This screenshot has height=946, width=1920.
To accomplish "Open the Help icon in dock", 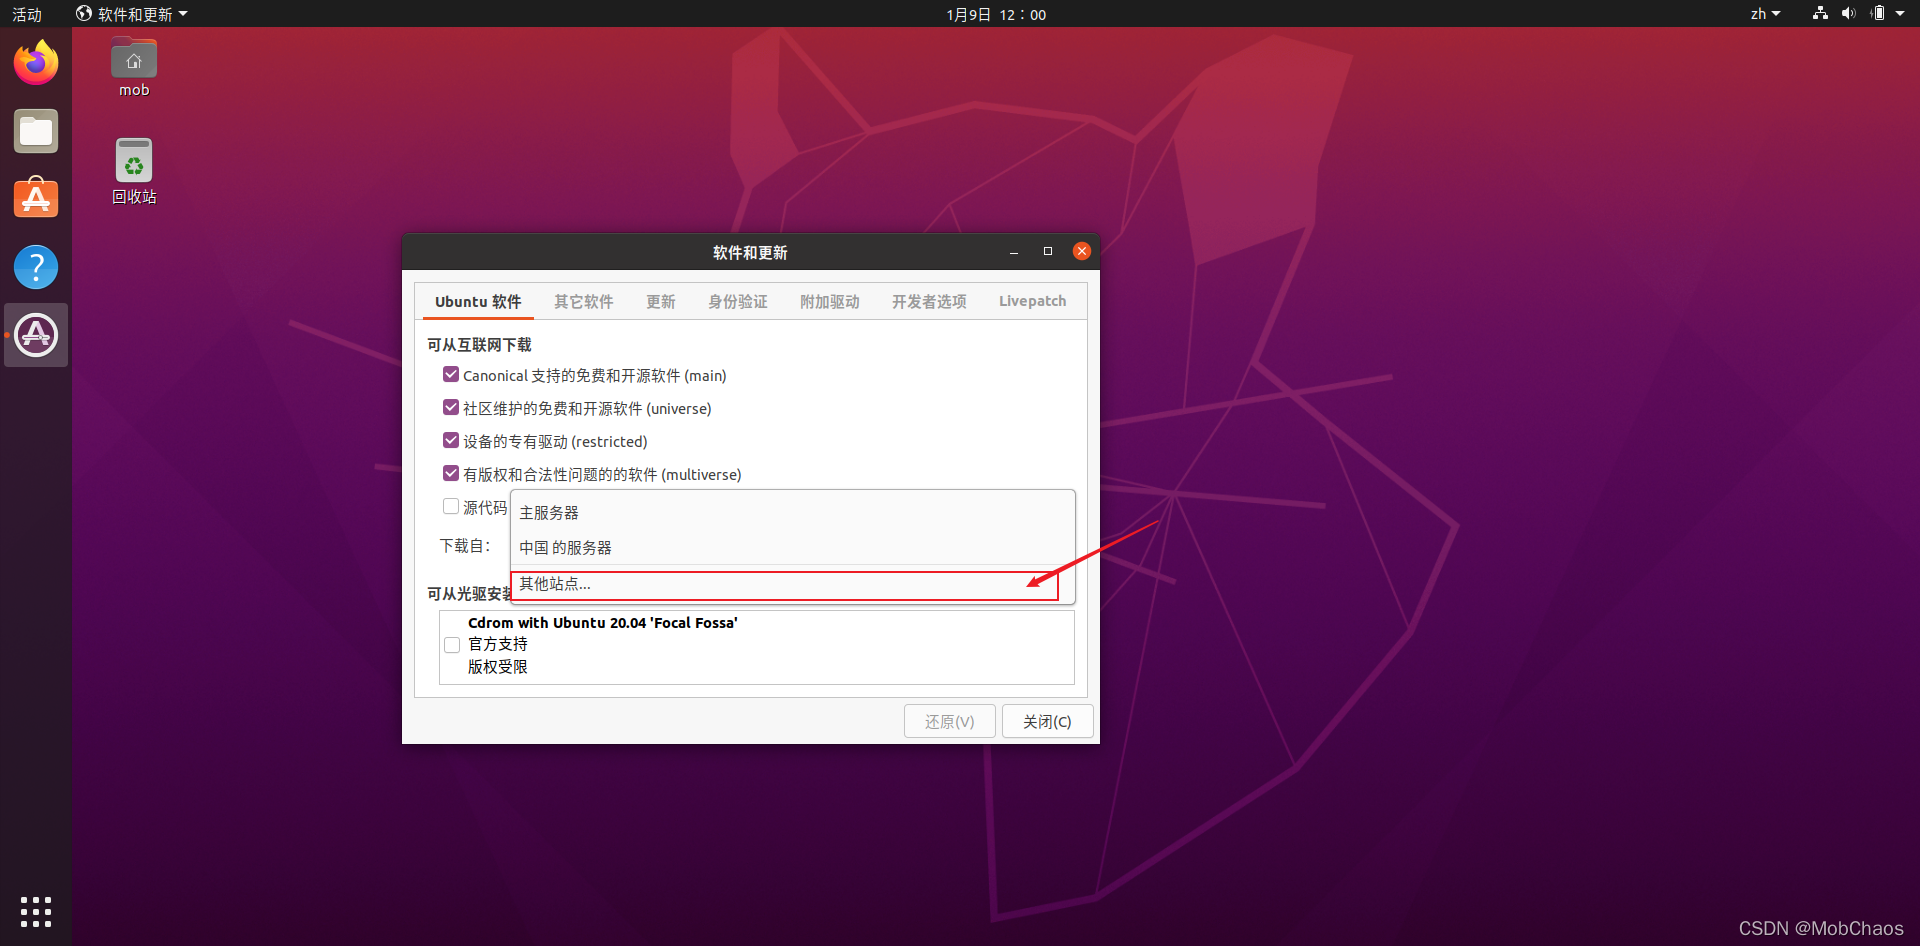I will [36, 267].
